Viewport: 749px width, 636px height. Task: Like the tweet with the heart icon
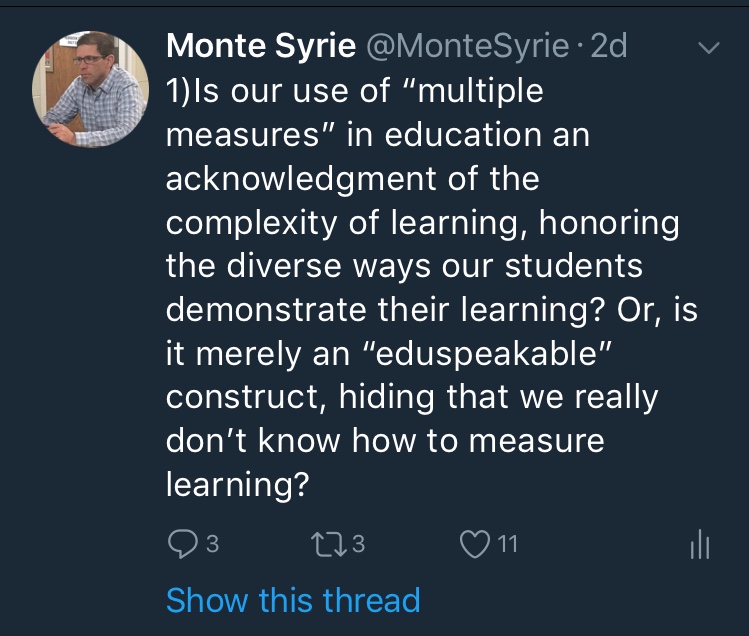click(473, 544)
